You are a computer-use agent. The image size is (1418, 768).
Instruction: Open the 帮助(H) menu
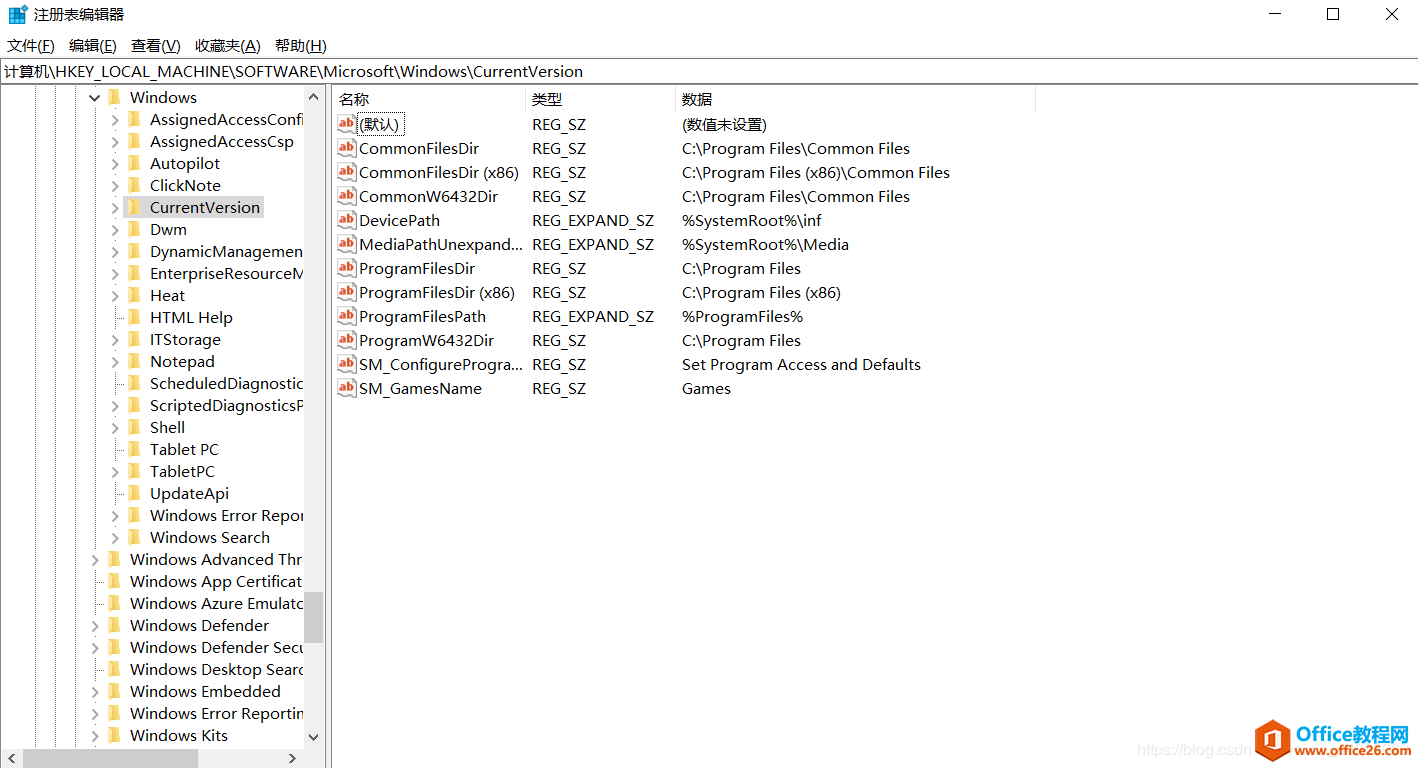tap(301, 46)
